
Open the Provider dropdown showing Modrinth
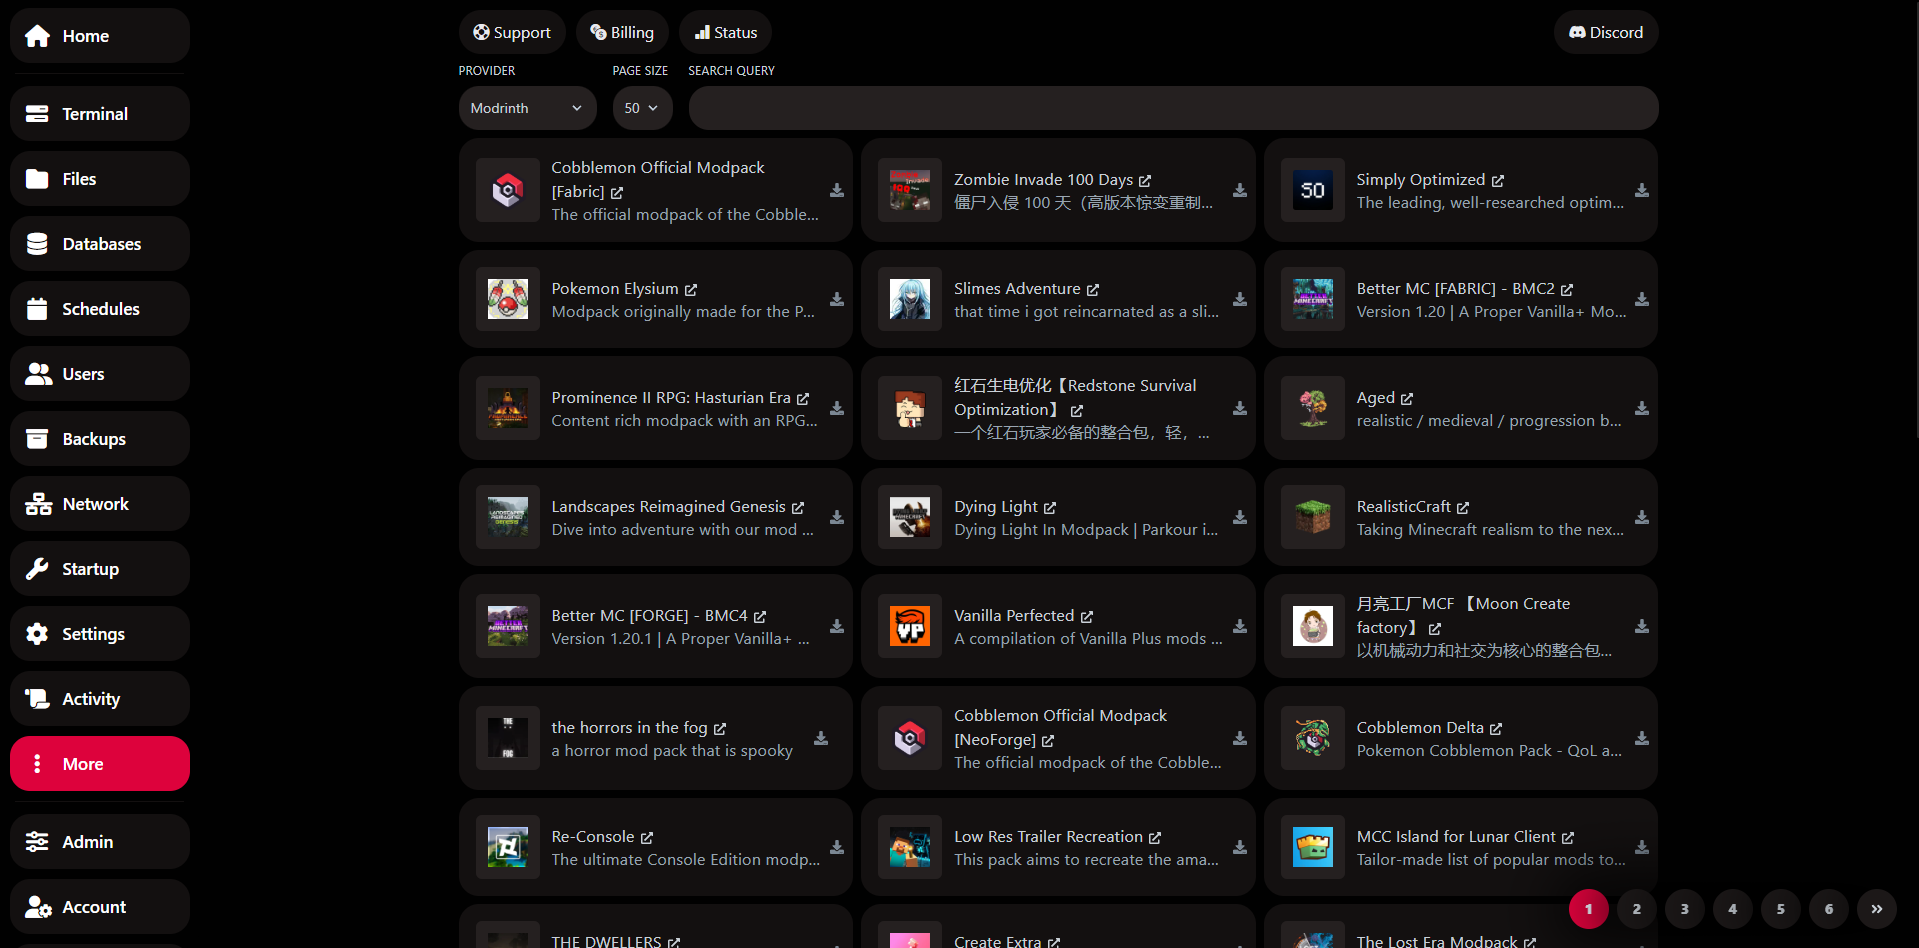click(528, 108)
